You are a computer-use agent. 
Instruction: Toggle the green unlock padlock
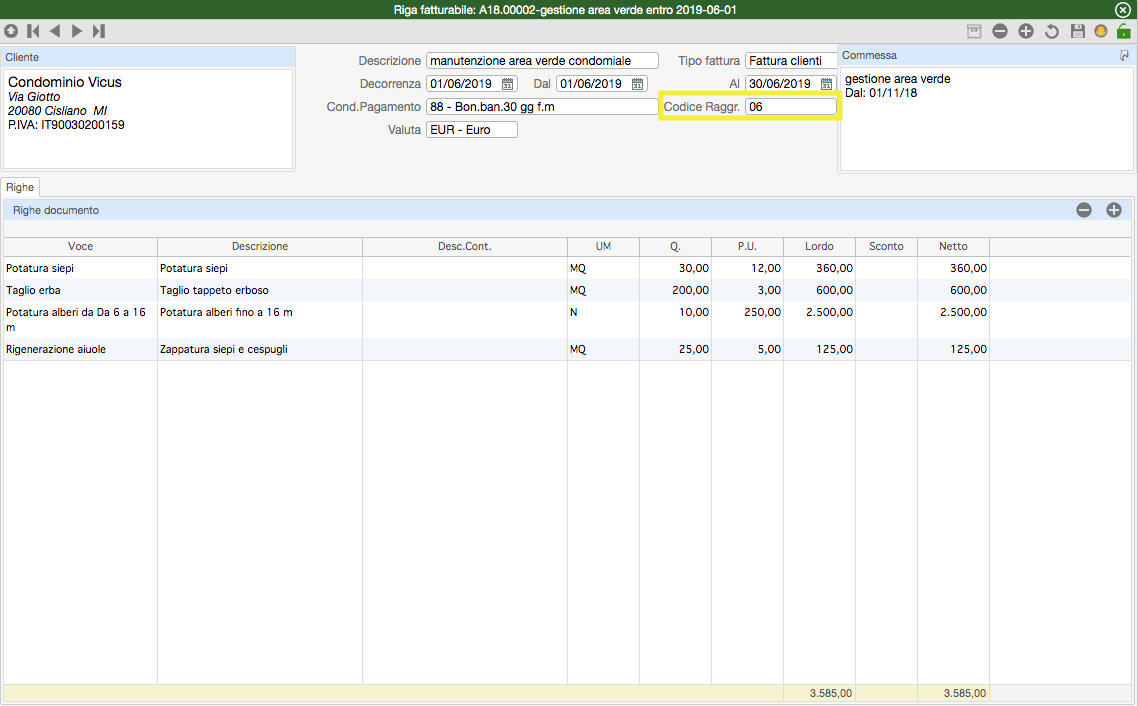tap(1123, 30)
